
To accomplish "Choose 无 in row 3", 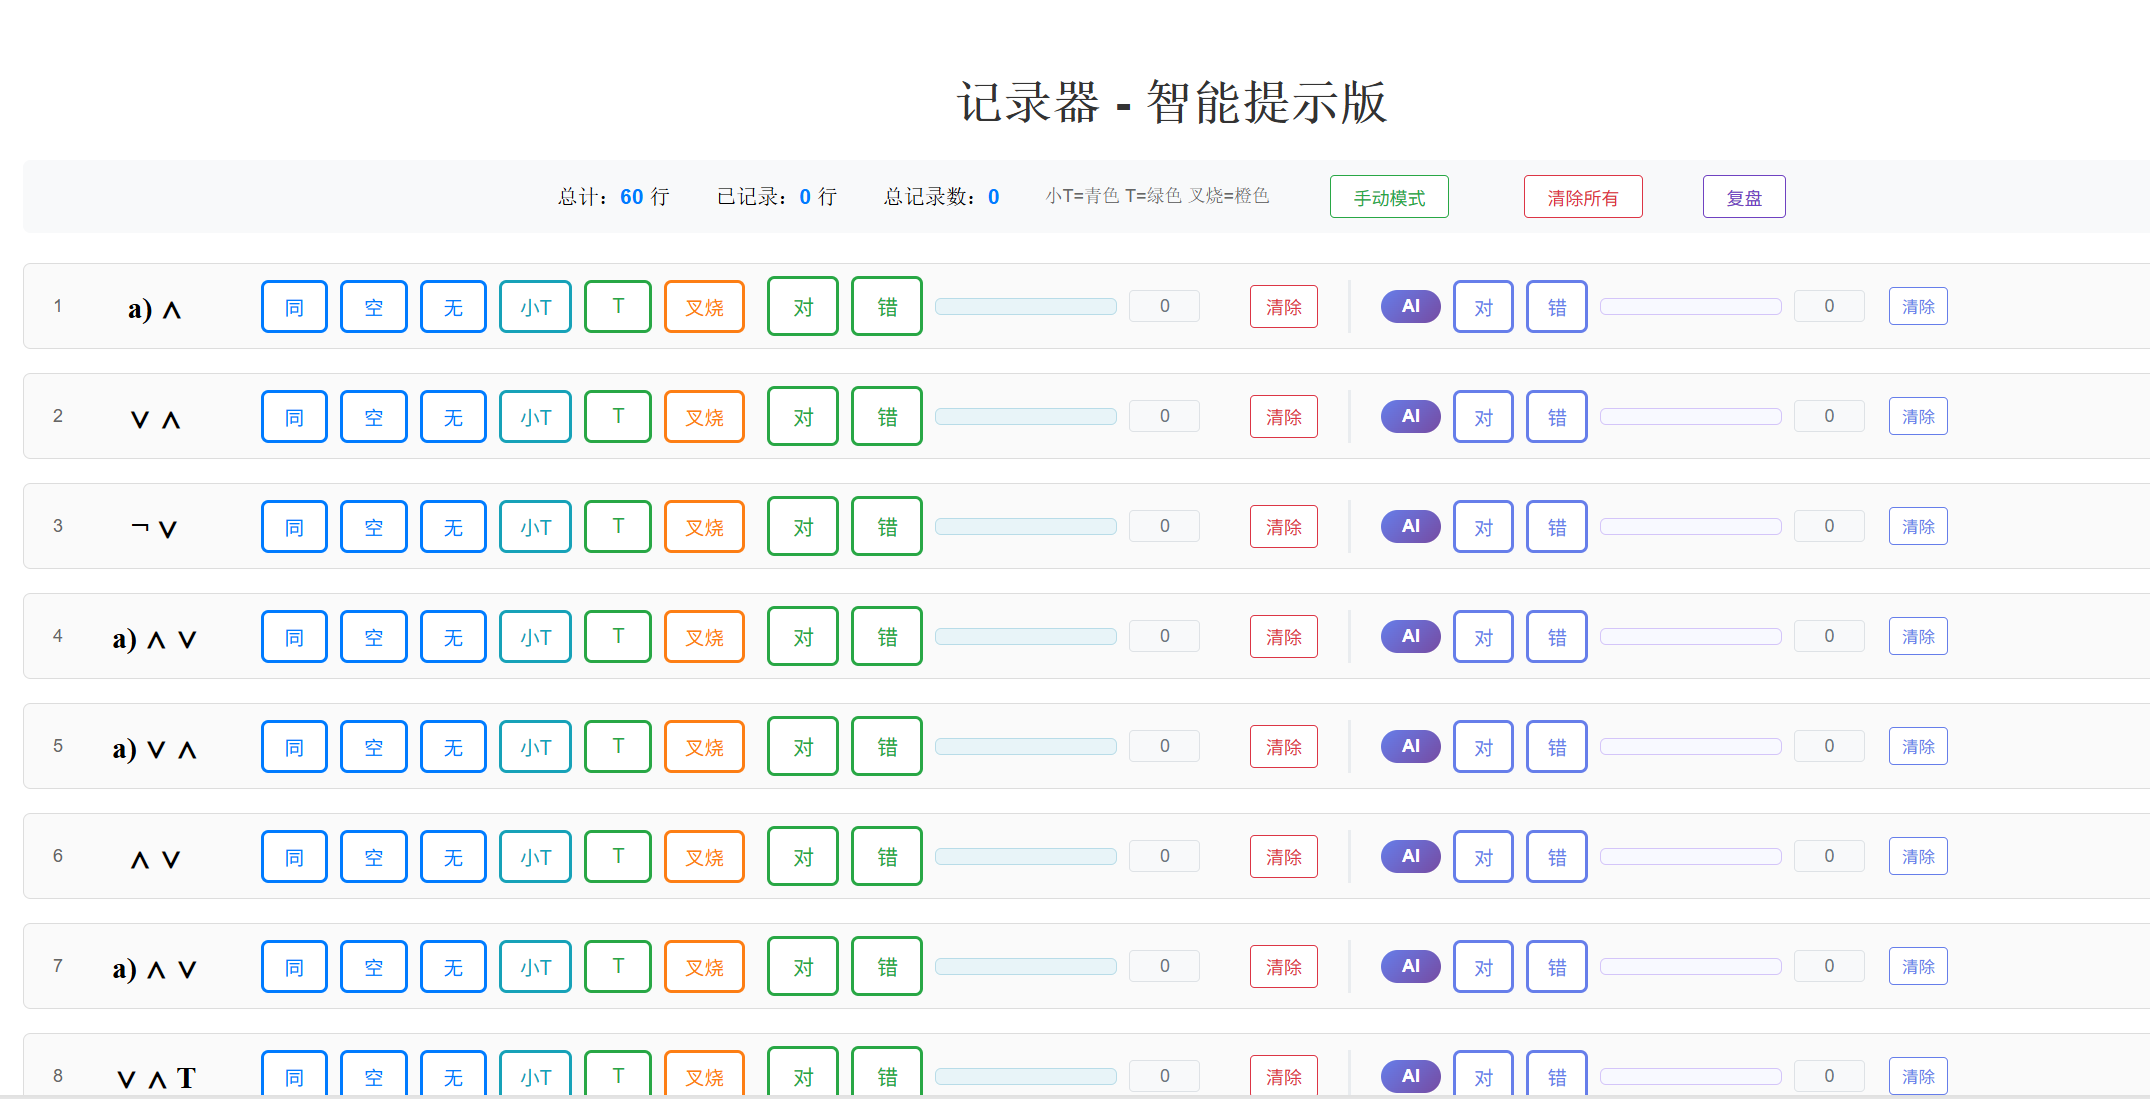I will (453, 527).
